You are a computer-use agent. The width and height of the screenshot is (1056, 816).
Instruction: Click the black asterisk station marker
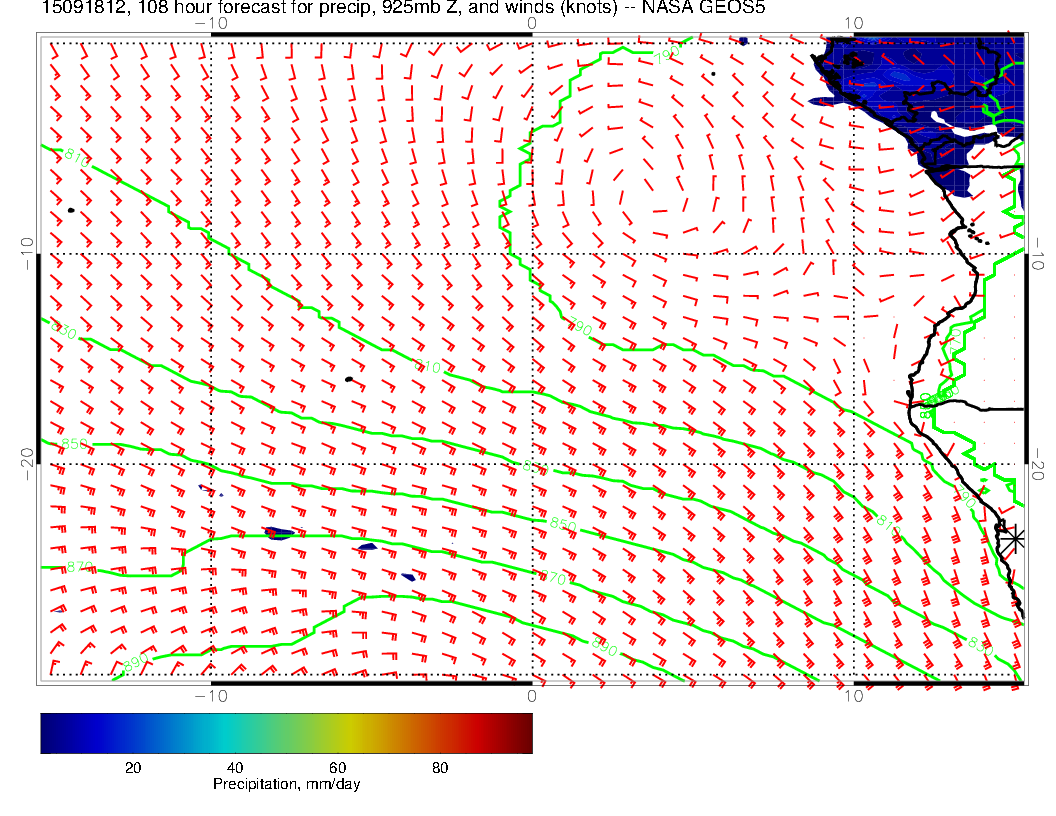click(x=1015, y=538)
